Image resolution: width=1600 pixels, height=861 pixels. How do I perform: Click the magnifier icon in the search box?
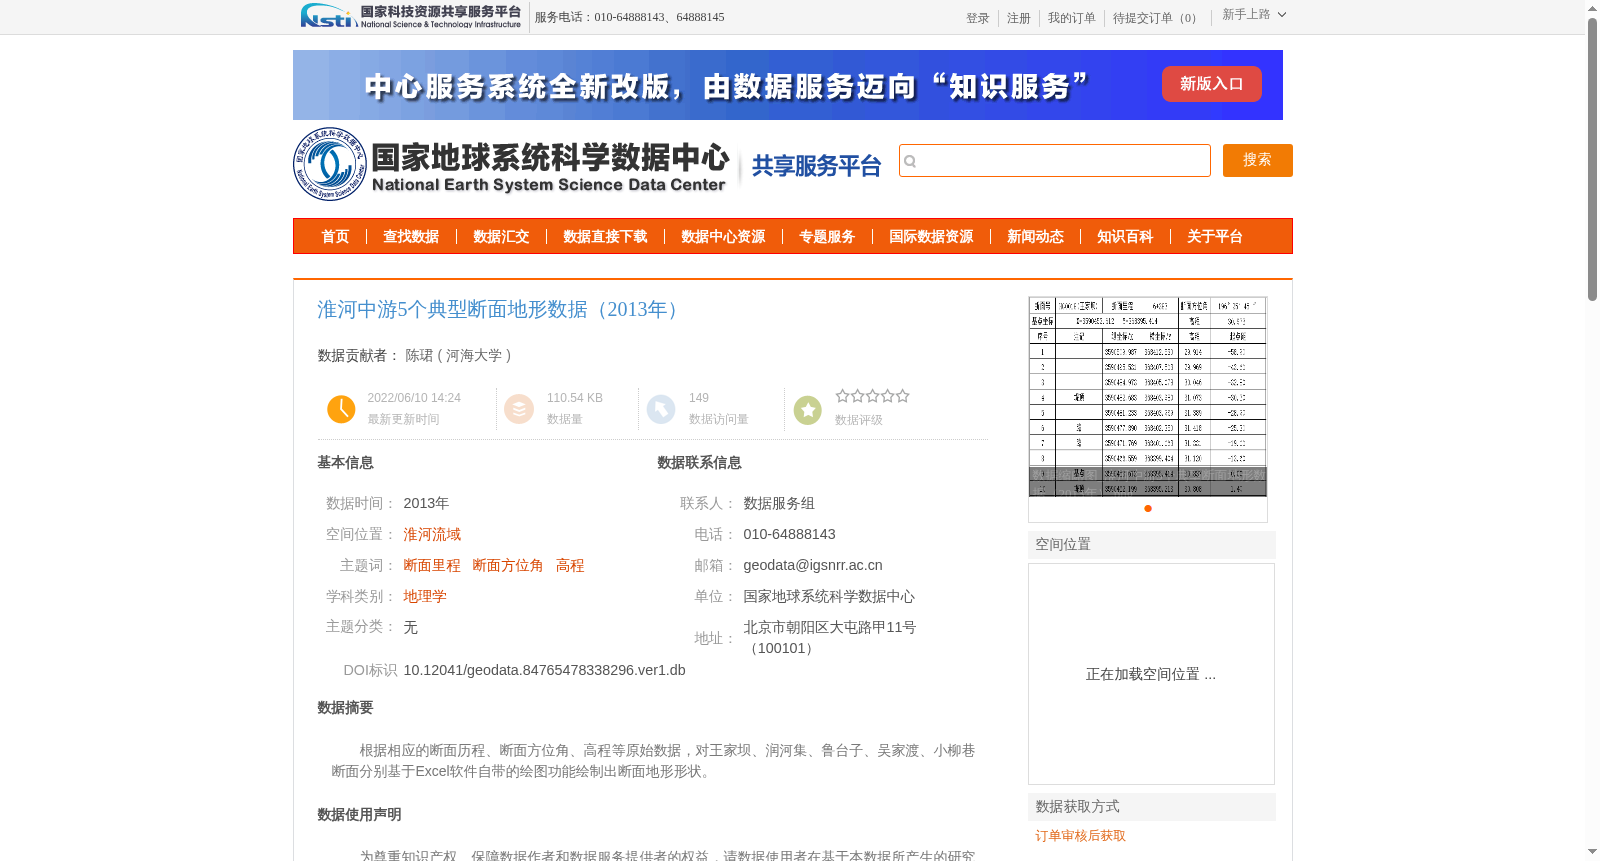910,161
